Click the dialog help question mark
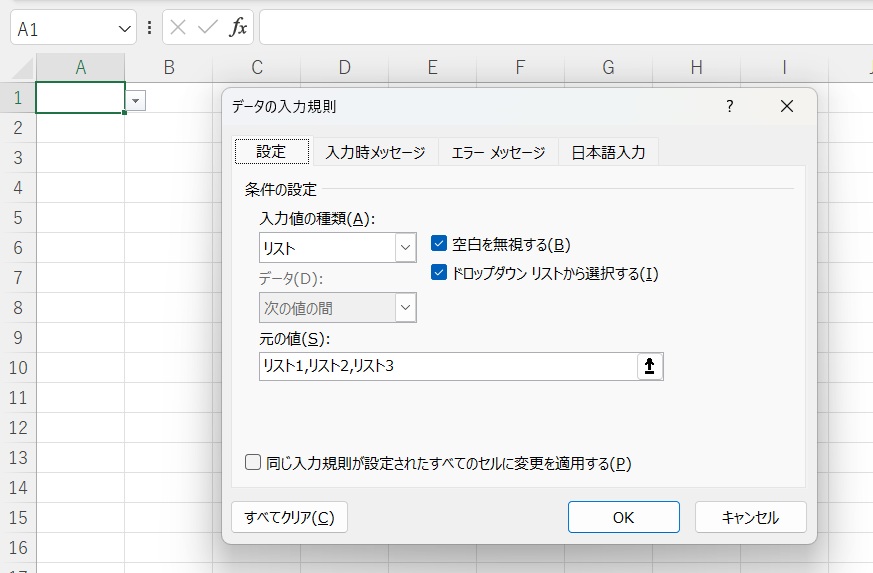 coord(730,106)
